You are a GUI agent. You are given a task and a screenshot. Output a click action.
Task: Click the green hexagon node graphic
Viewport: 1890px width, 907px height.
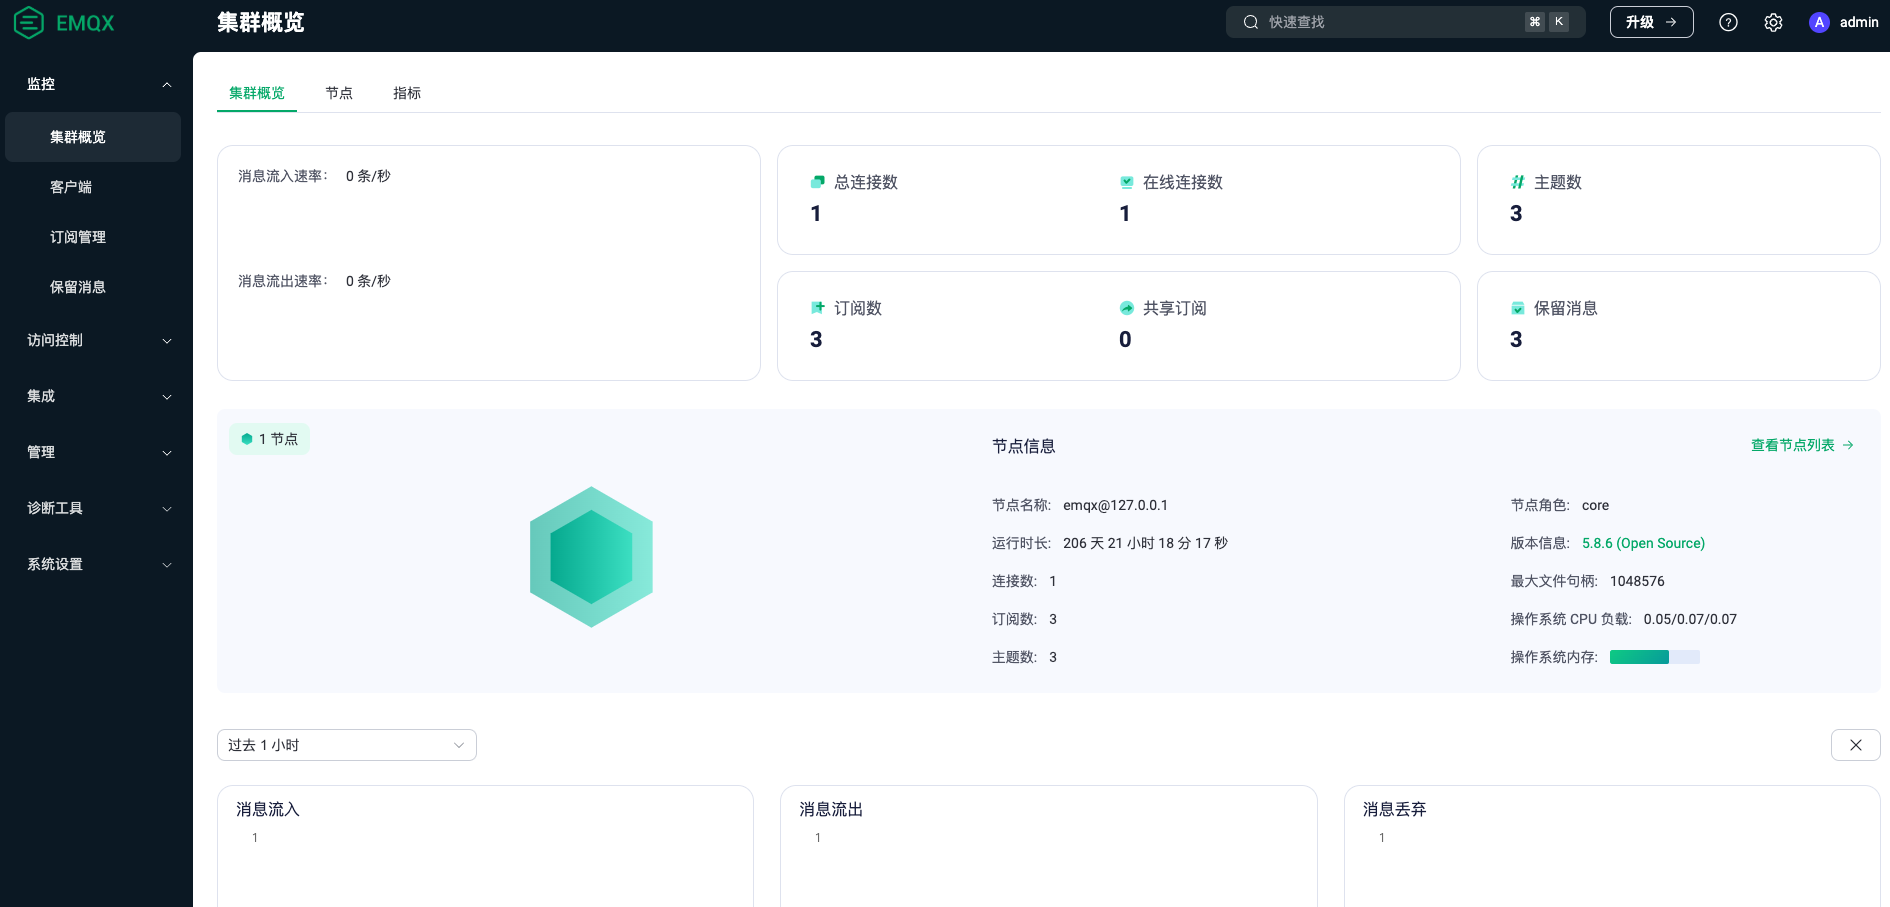click(x=591, y=557)
